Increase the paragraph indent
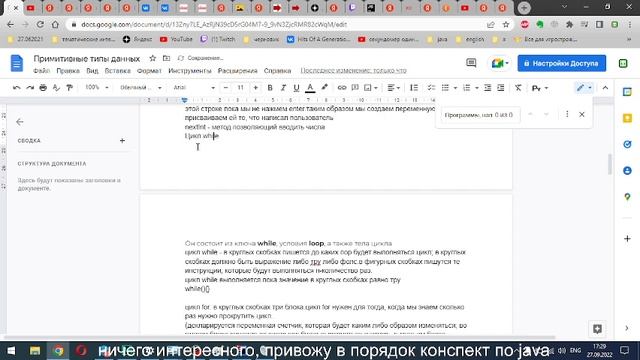 500,88
